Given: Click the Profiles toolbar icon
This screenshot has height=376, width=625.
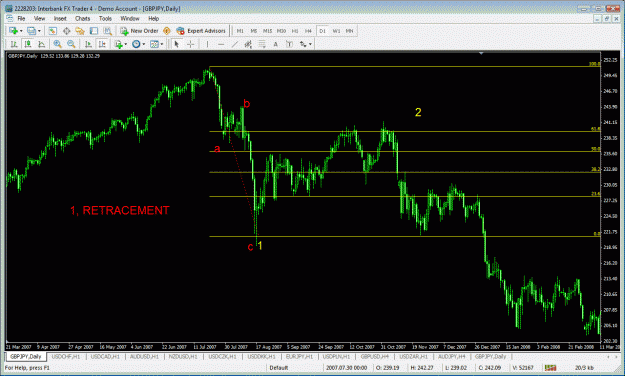Looking at the screenshot, I should pos(31,31).
